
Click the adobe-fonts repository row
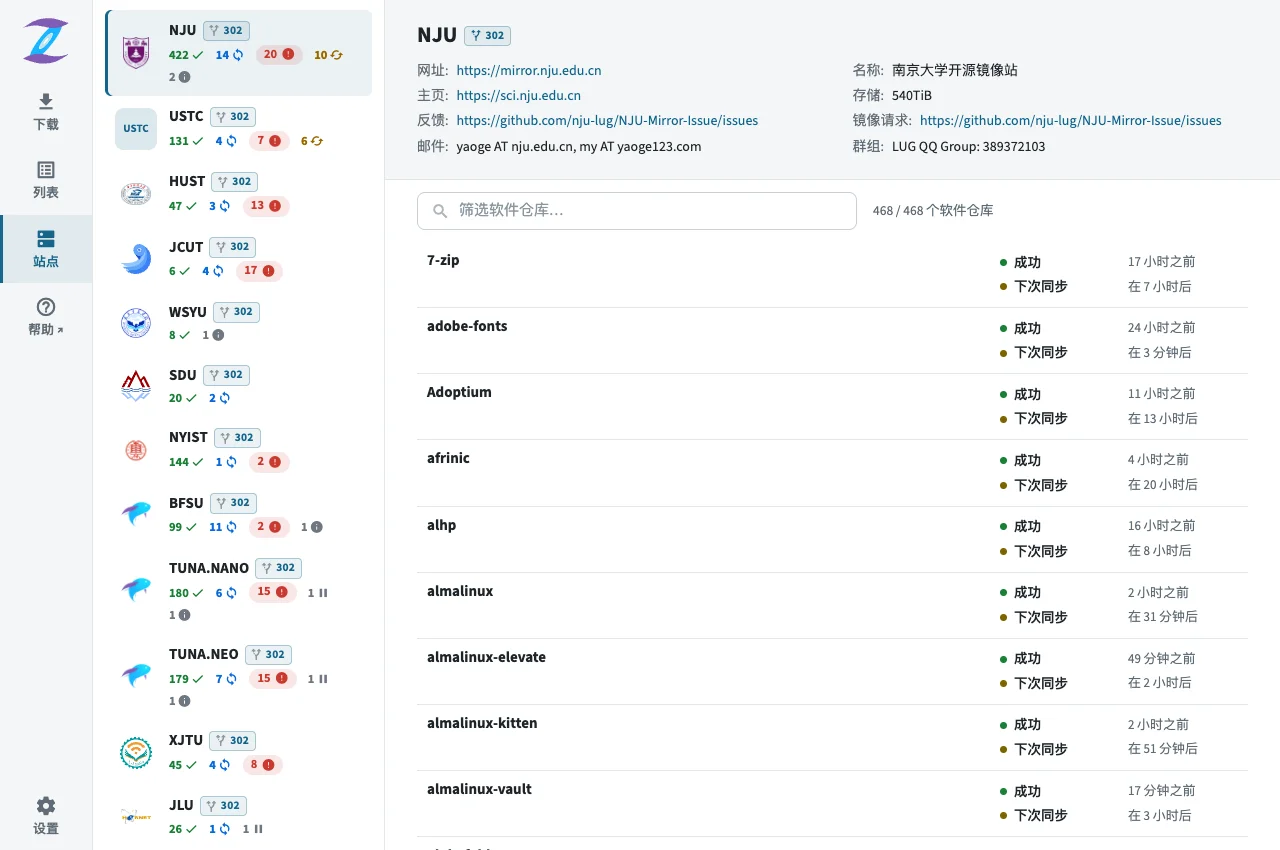[x=832, y=340]
